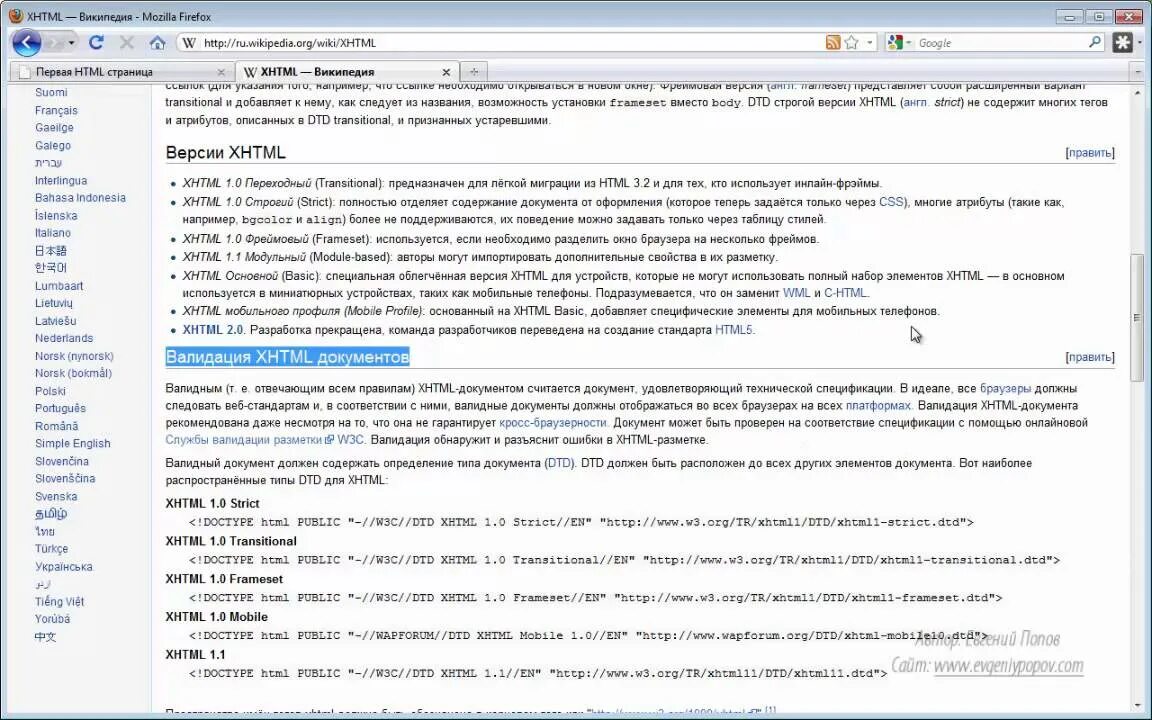Open the Bahasa Indonesia version
Viewport: 1152px width, 720px height.
click(x=80, y=198)
